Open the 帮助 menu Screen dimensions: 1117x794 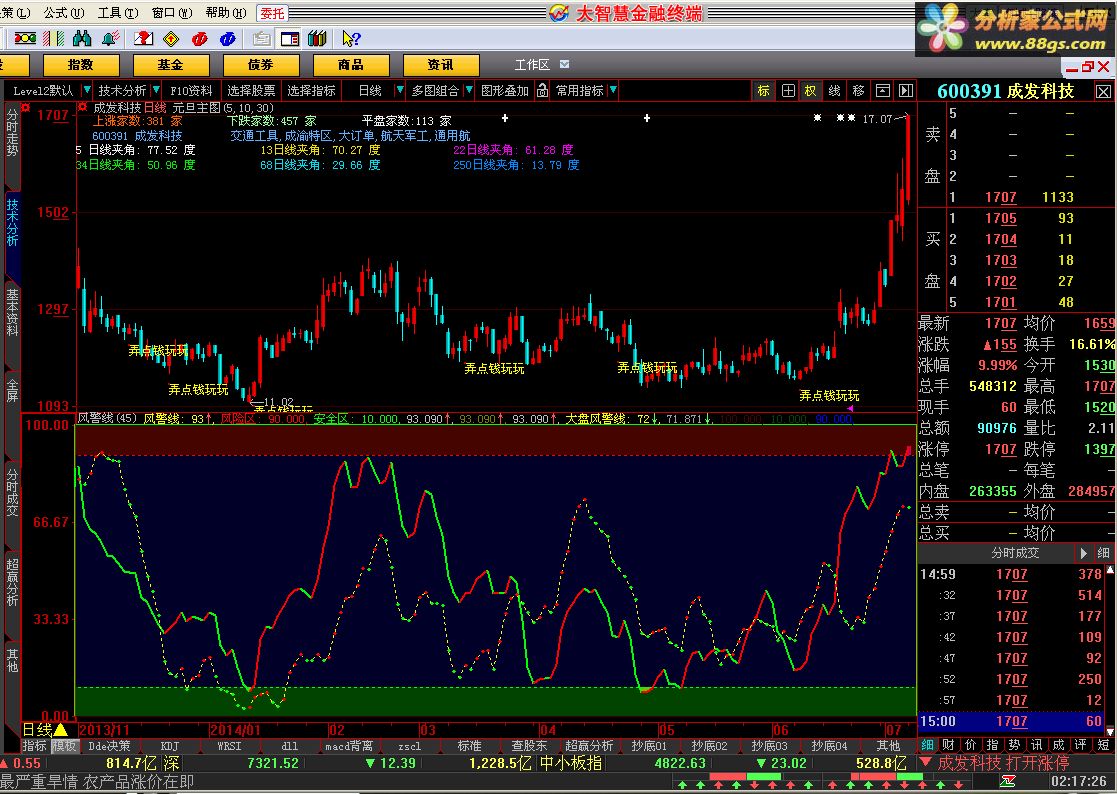[226, 13]
